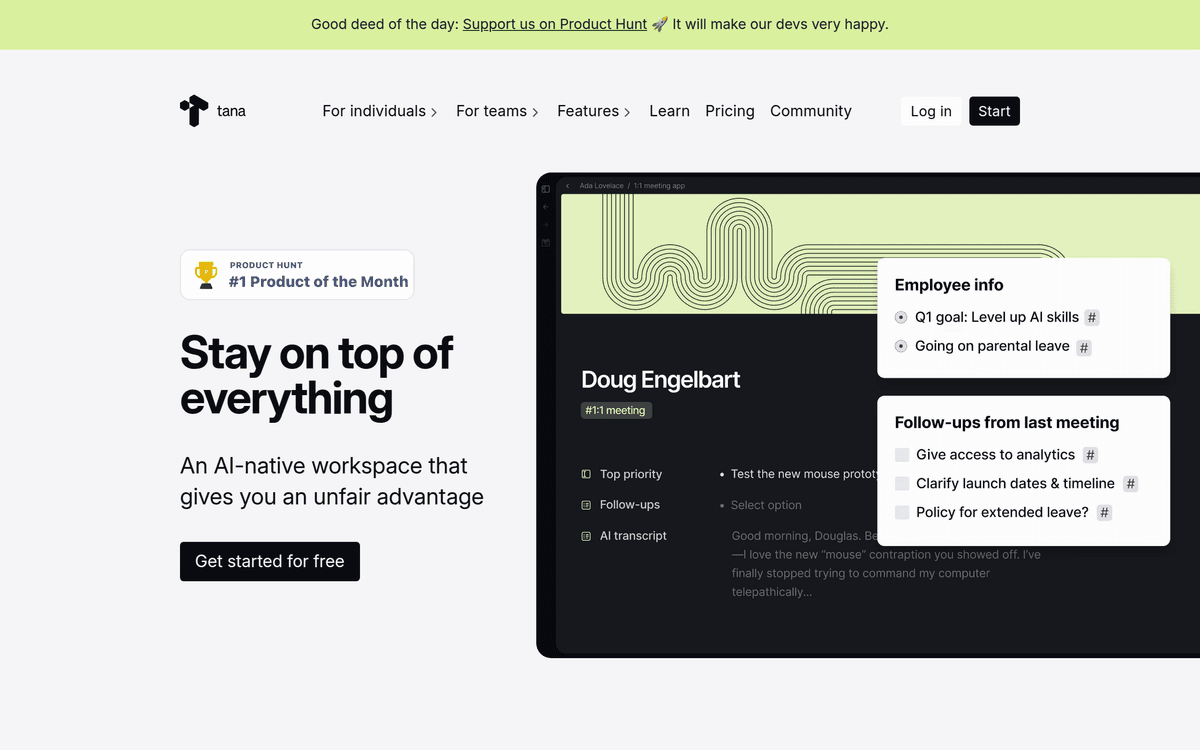Click the Product Hunt trophy icon

(x=206, y=275)
